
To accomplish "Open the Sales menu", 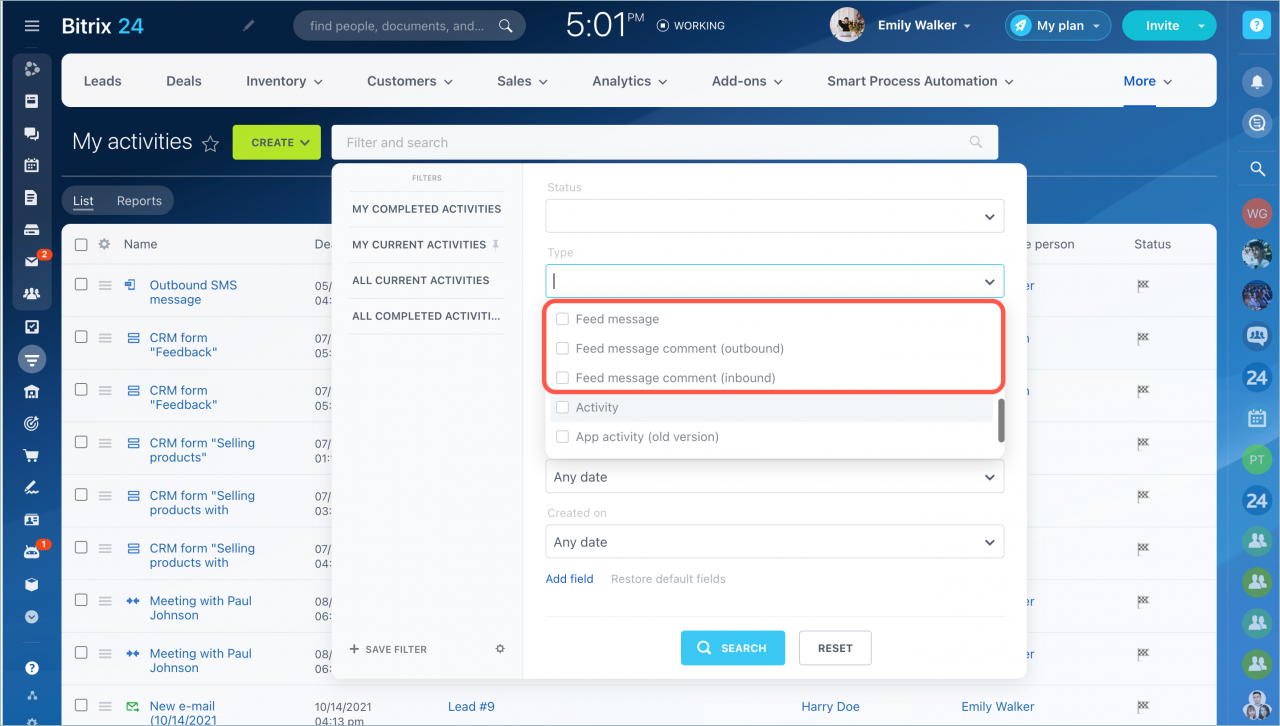I will tap(522, 81).
